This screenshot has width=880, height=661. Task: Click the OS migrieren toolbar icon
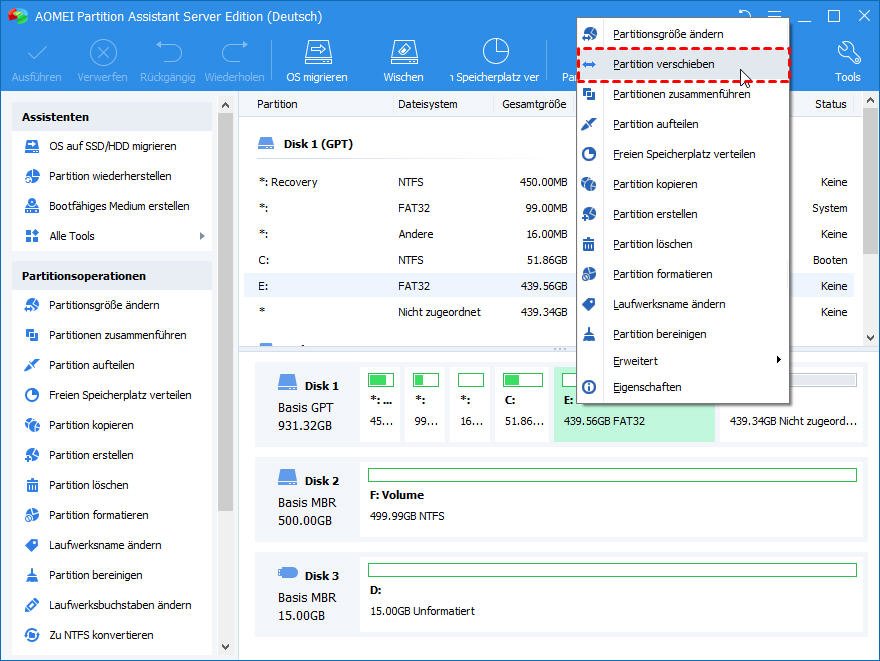click(x=318, y=53)
